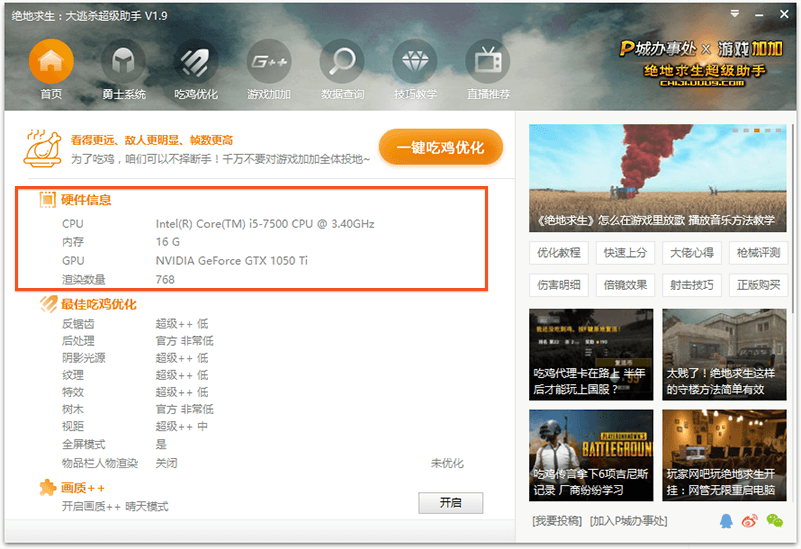Open 倍镜效果 link
801x549 pixels.
pyautogui.click(x=625, y=284)
